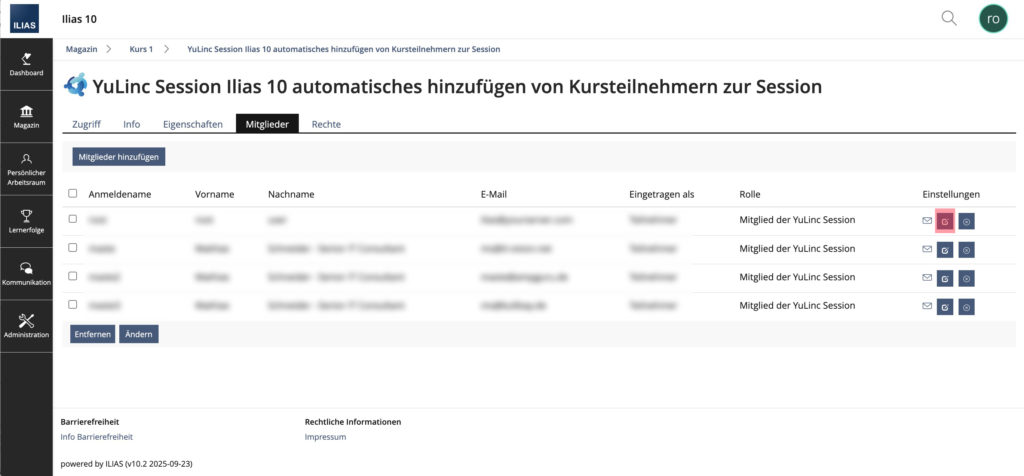This screenshot has width=1024, height=476.
Task: Click the edit icon in the first member row
Action: coord(945,221)
